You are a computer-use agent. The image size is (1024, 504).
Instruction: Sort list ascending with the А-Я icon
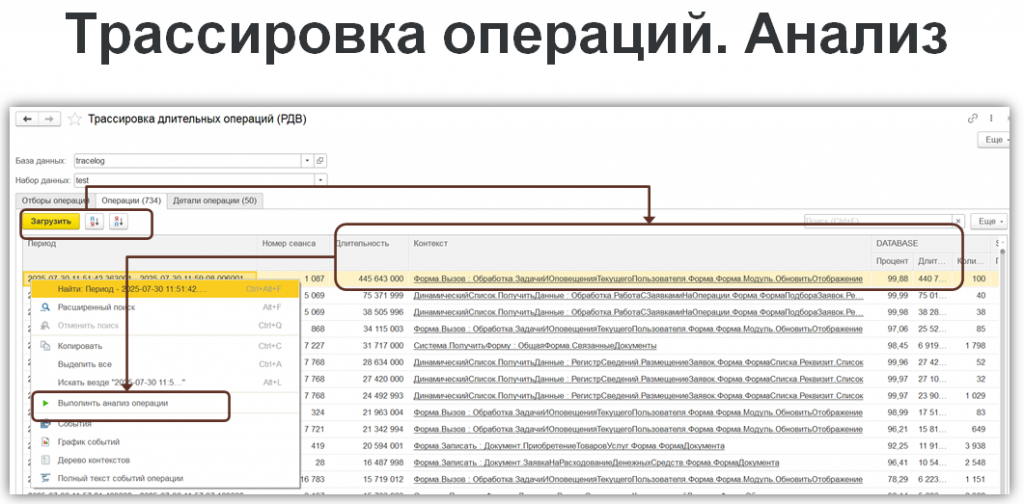pos(95,221)
